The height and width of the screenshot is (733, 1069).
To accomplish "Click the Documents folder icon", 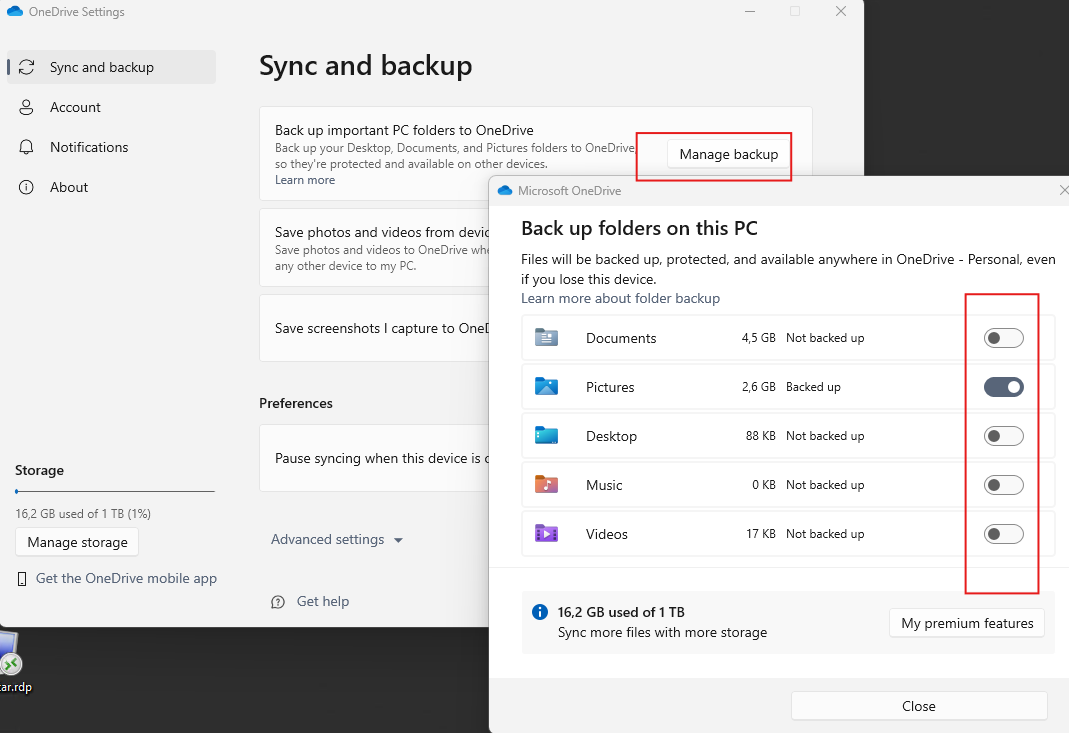I will click(546, 338).
